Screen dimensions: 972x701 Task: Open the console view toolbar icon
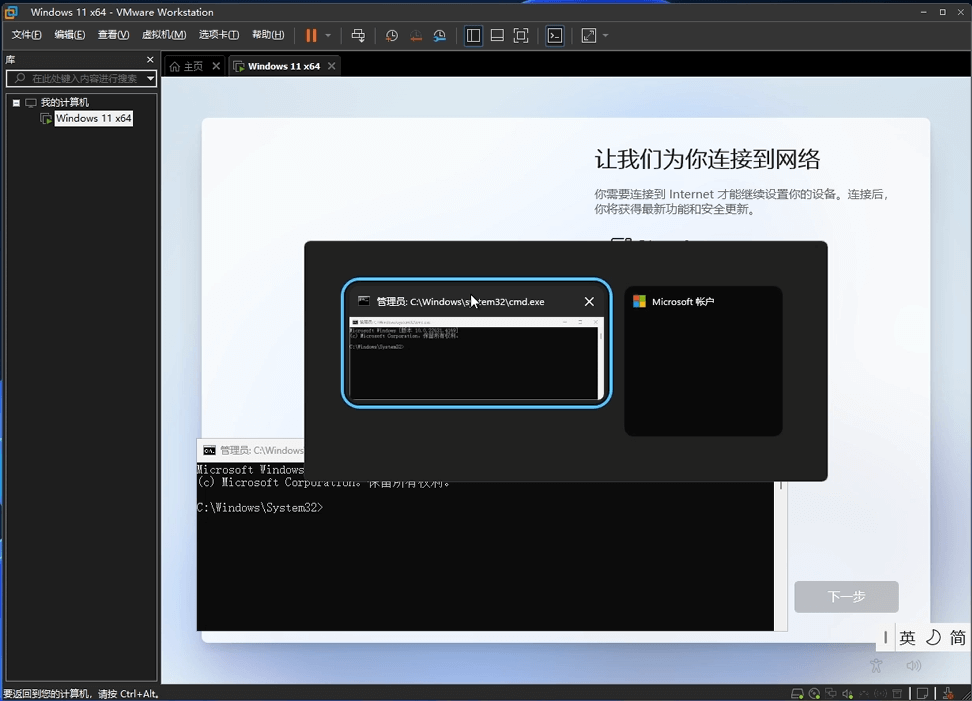pyautogui.click(x=555, y=36)
